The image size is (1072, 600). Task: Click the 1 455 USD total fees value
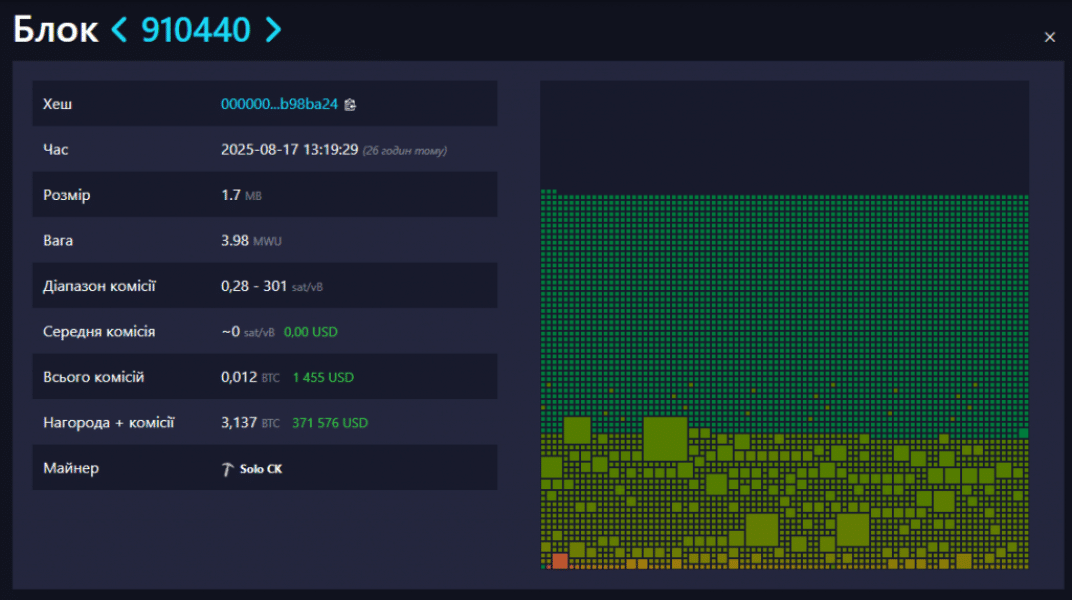[323, 378]
